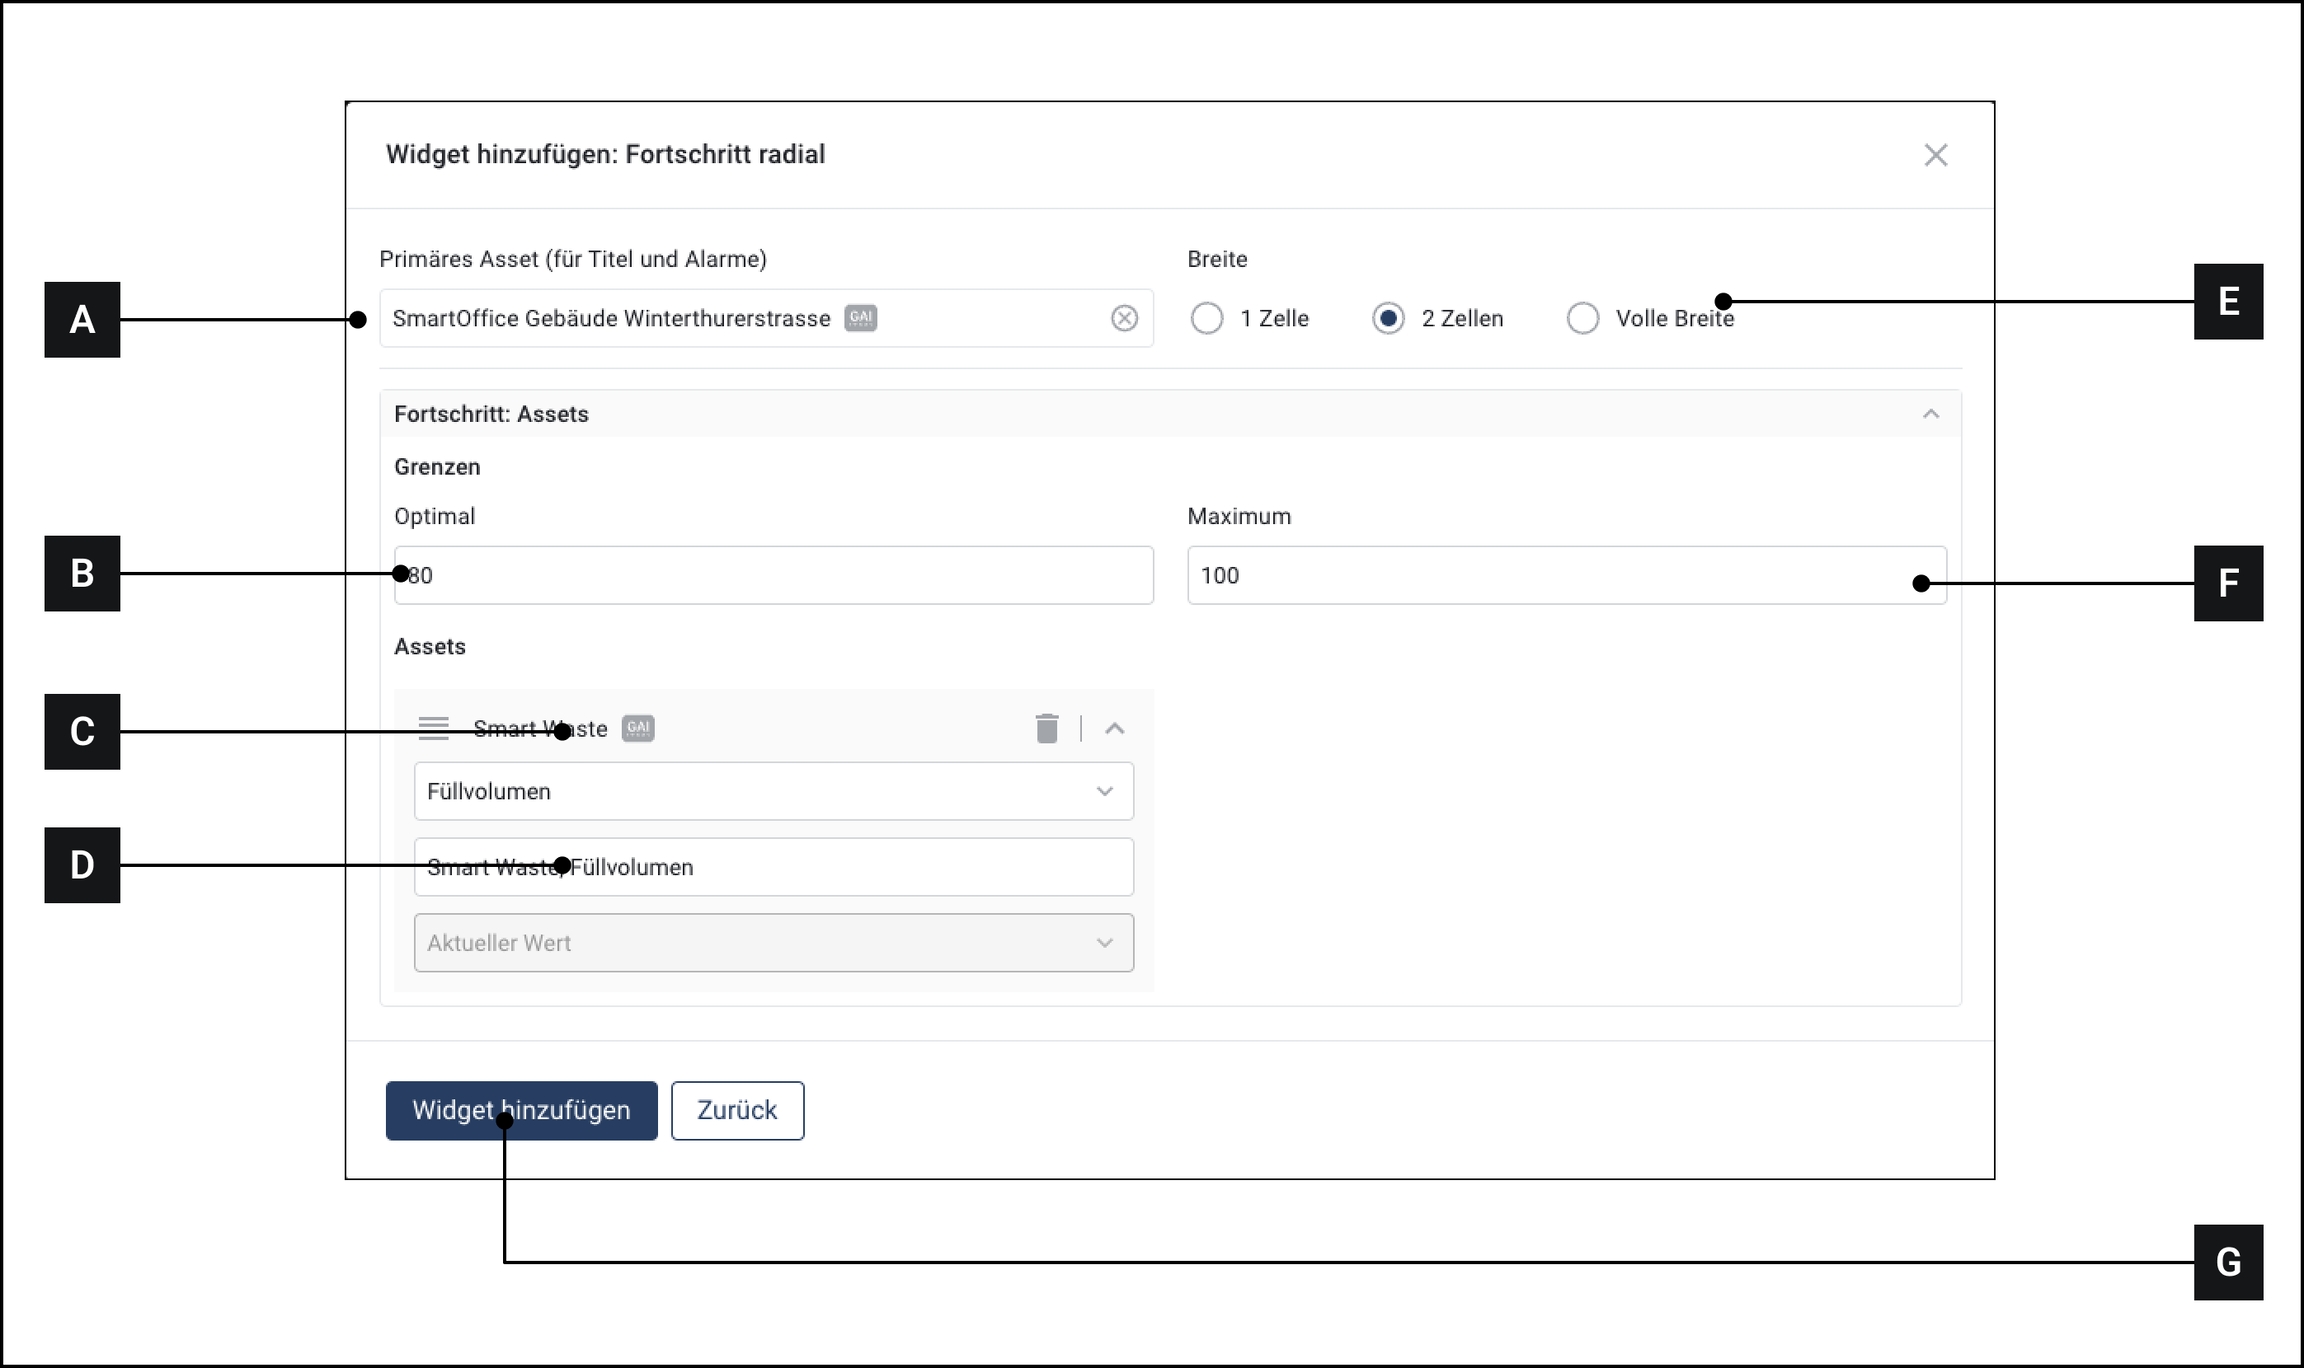2304x1368 pixels.
Task: Click GAI badge beside Smart Waste
Action: click(x=638, y=728)
